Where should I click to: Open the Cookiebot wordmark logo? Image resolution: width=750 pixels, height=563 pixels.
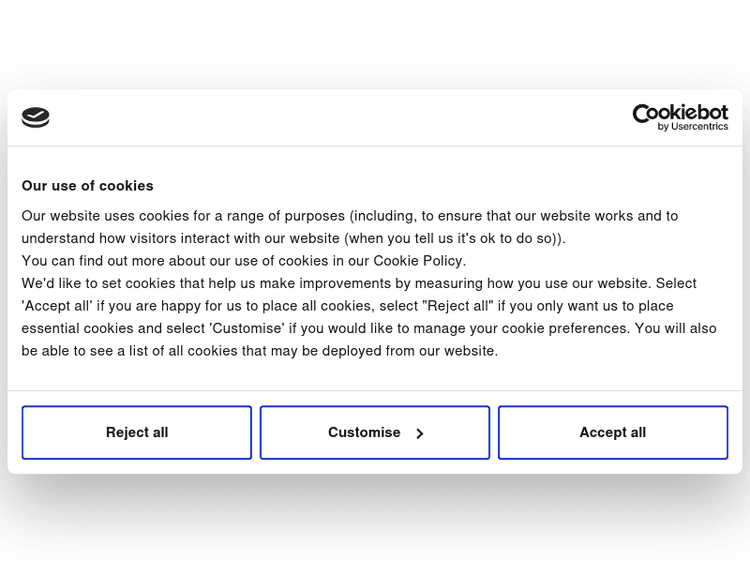pyautogui.click(x=680, y=112)
